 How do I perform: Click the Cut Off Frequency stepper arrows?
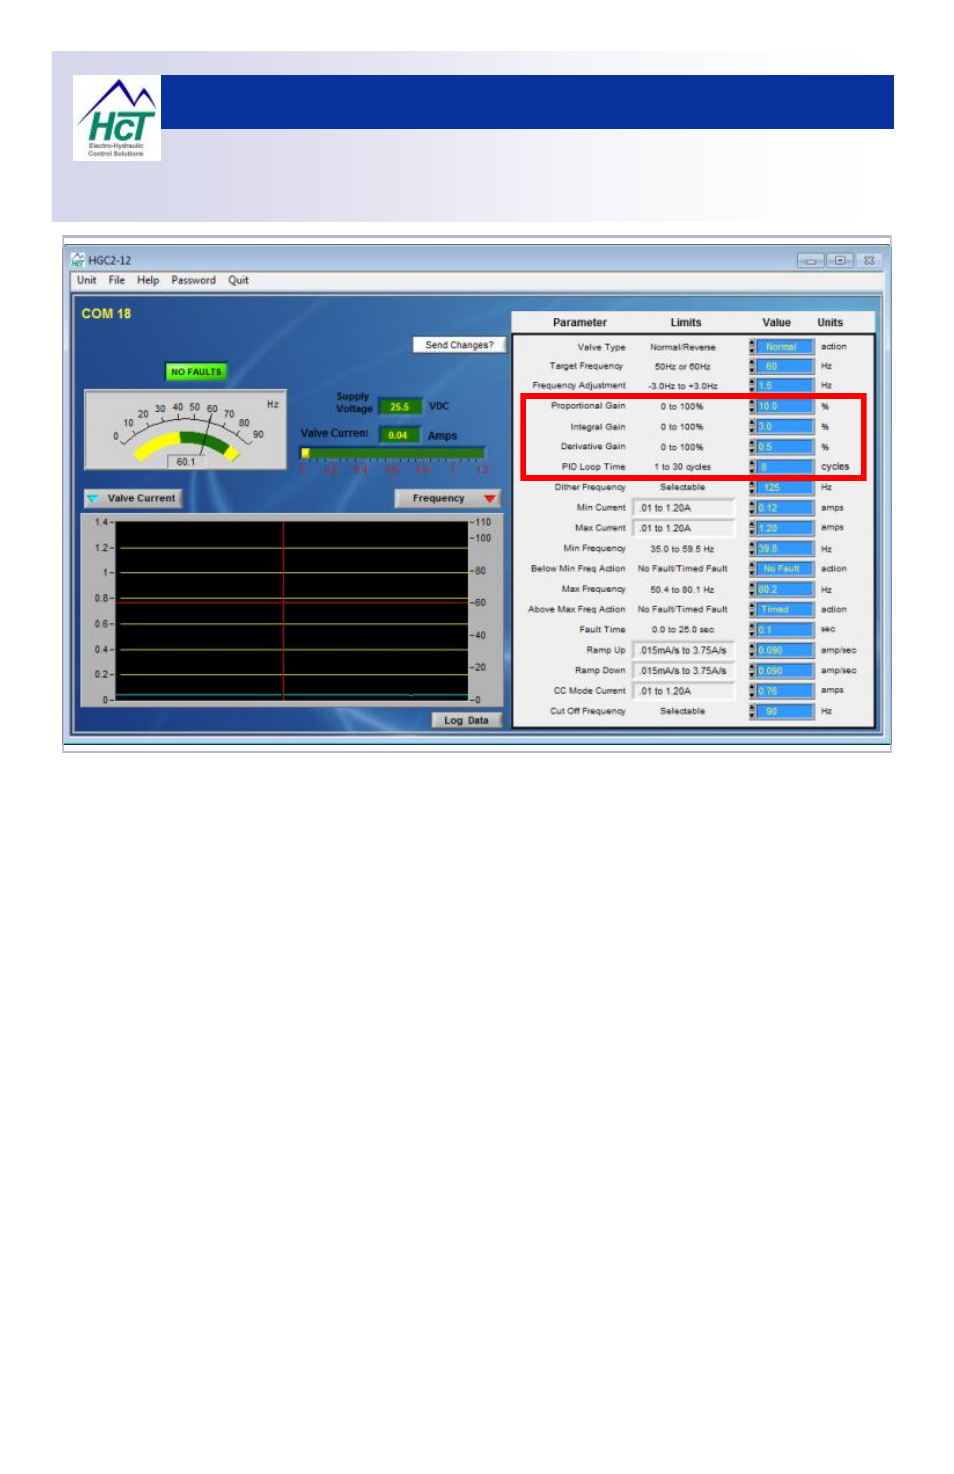pyautogui.click(x=752, y=712)
